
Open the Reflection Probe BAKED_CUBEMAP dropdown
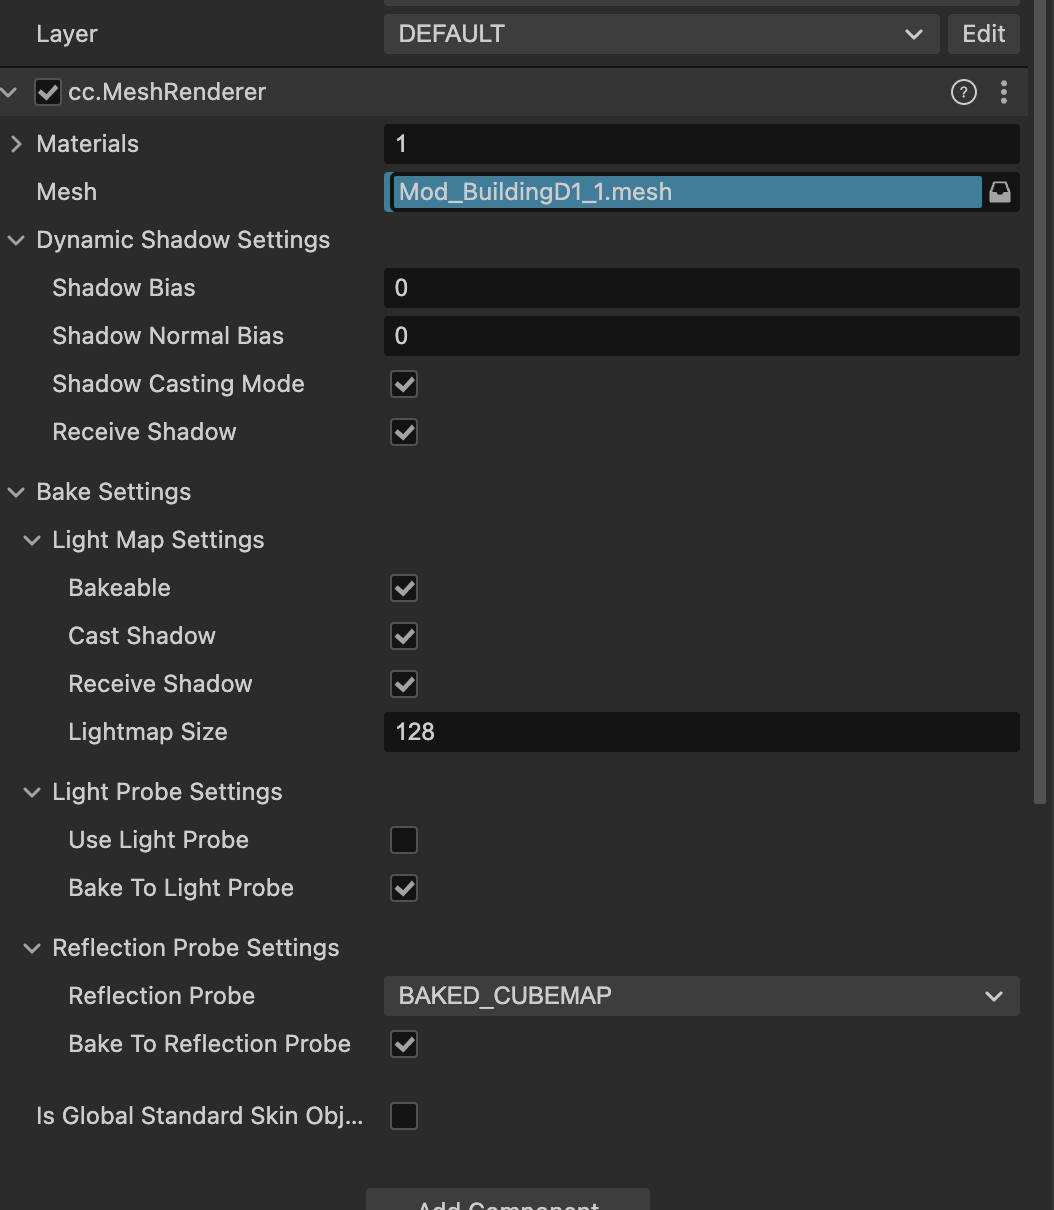(x=701, y=997)
